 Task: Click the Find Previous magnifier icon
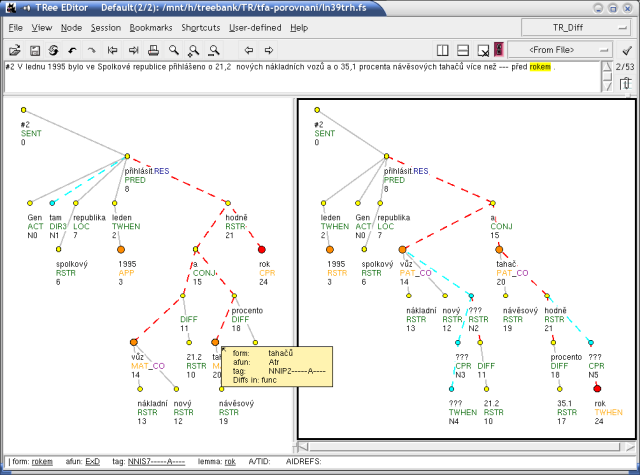(x=214, y=50)
